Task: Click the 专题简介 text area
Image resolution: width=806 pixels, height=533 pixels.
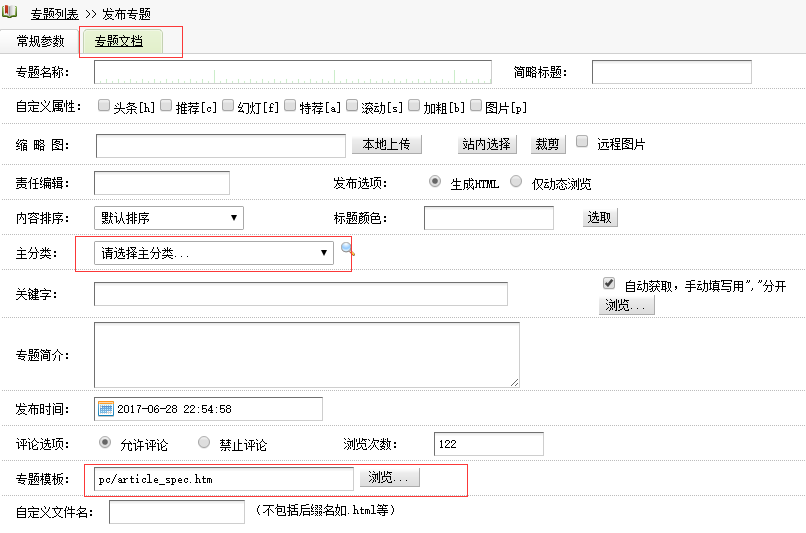Action: click(306, 354)
